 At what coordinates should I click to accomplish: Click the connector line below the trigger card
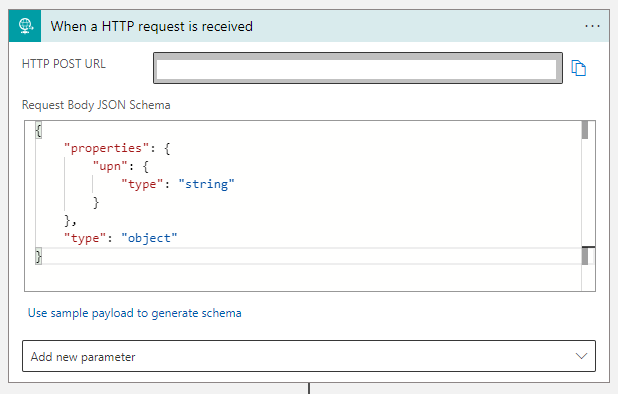click(x=309, y=388)
